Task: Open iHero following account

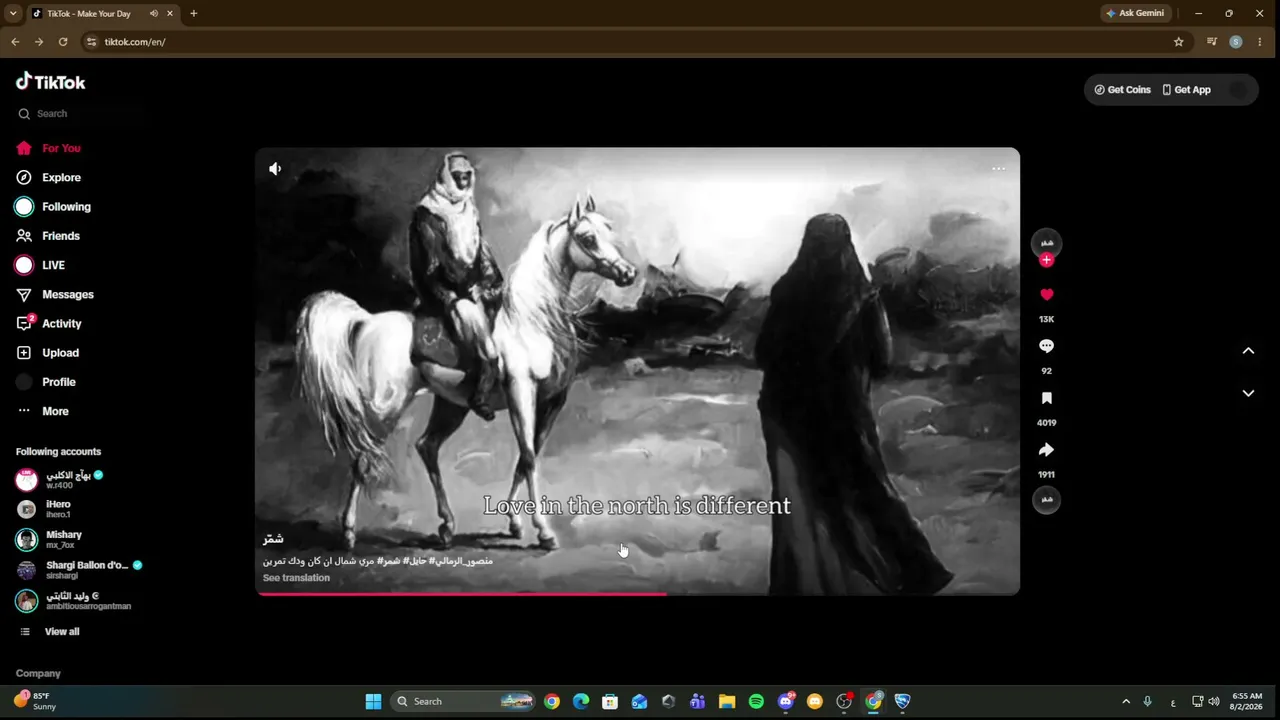Action: coord(58,509)
